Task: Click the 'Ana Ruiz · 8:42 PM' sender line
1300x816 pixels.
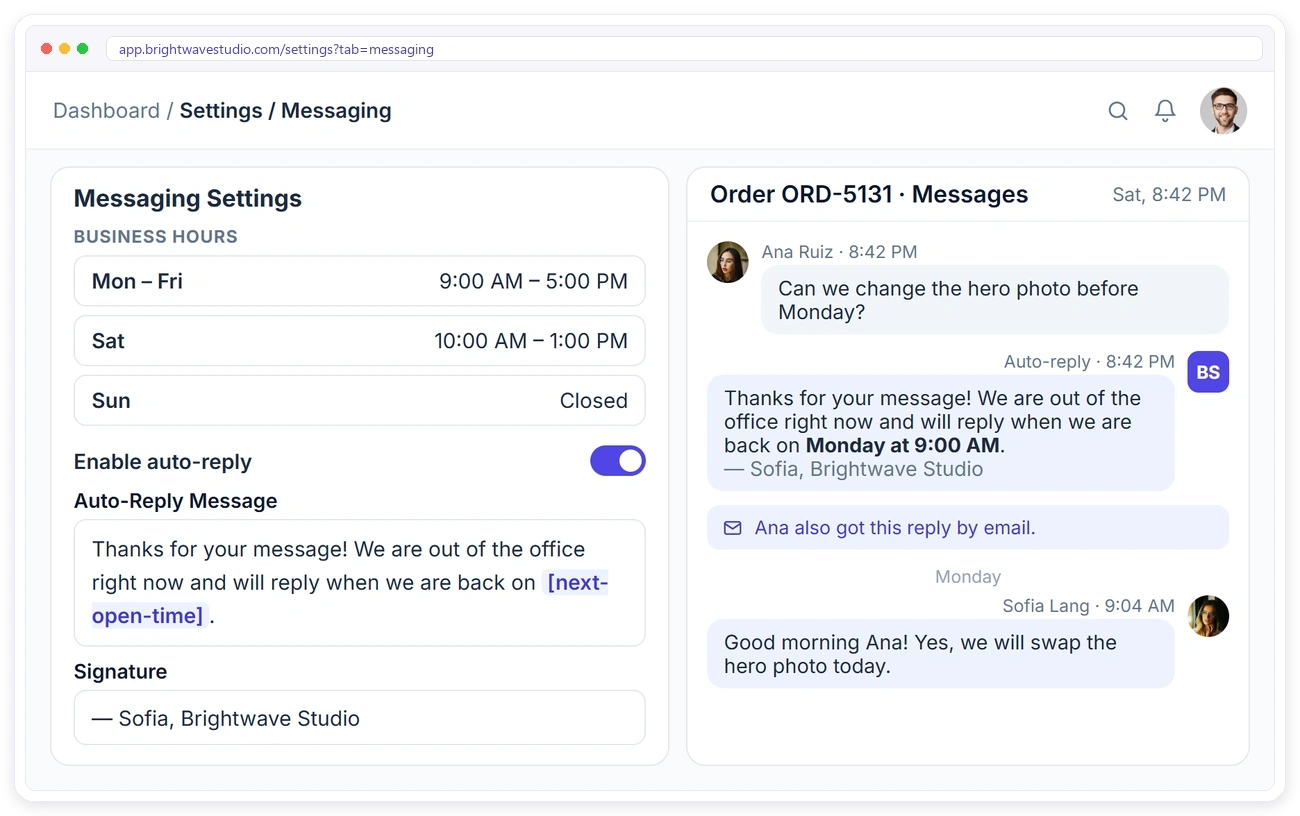Action: 839,252
